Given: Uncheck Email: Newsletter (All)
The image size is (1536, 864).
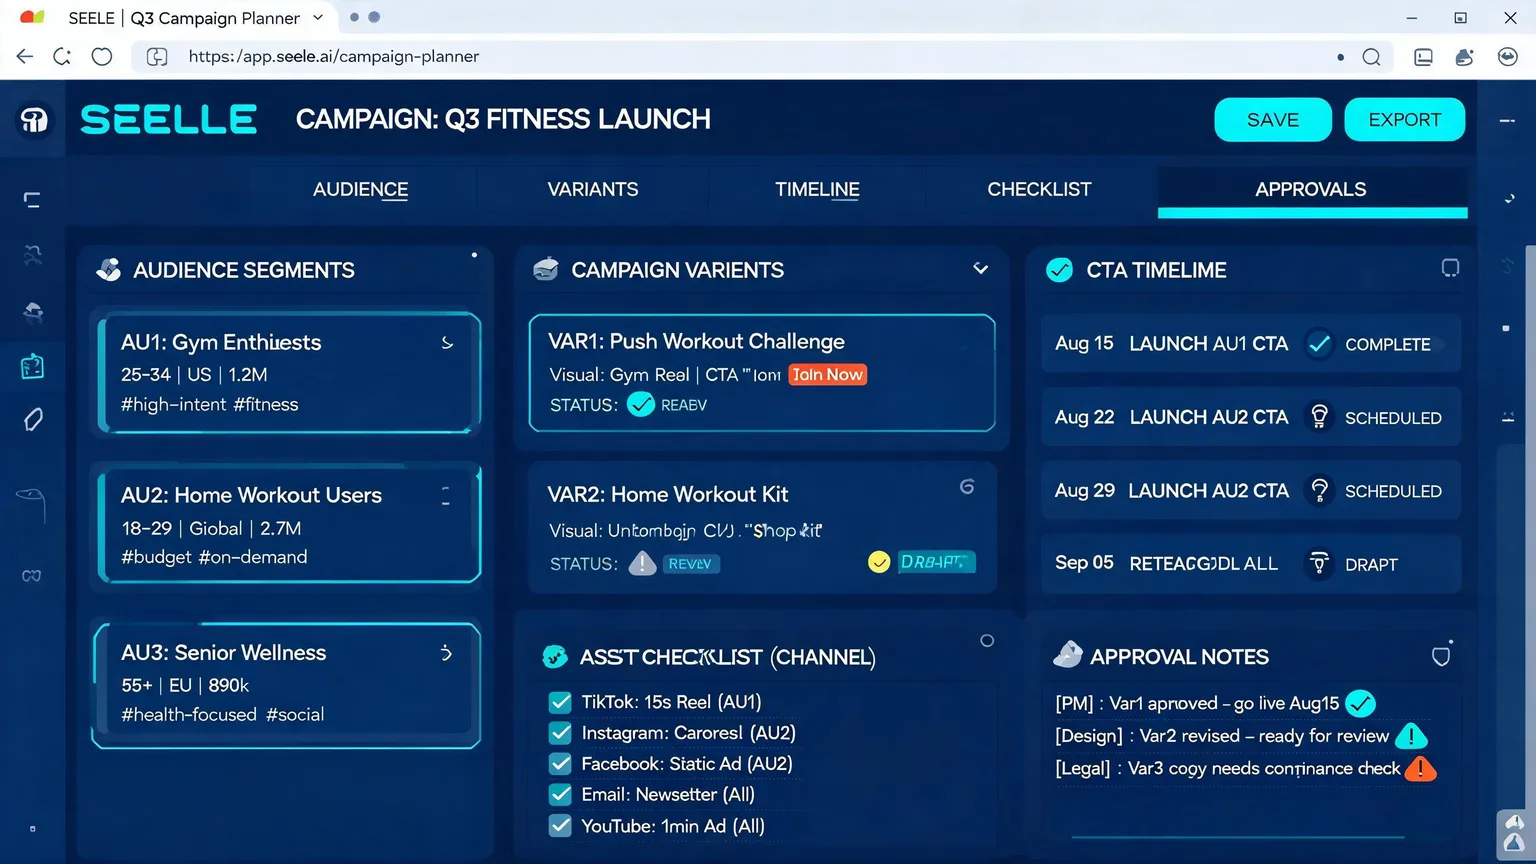Looking at the screenshot, I should click(561, 795).
